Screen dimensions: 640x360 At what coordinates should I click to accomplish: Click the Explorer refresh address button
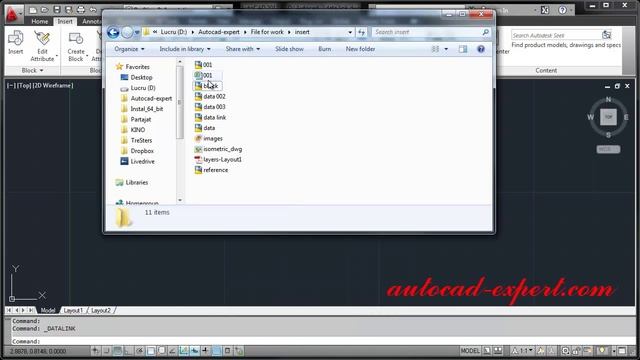pos(361,32)
